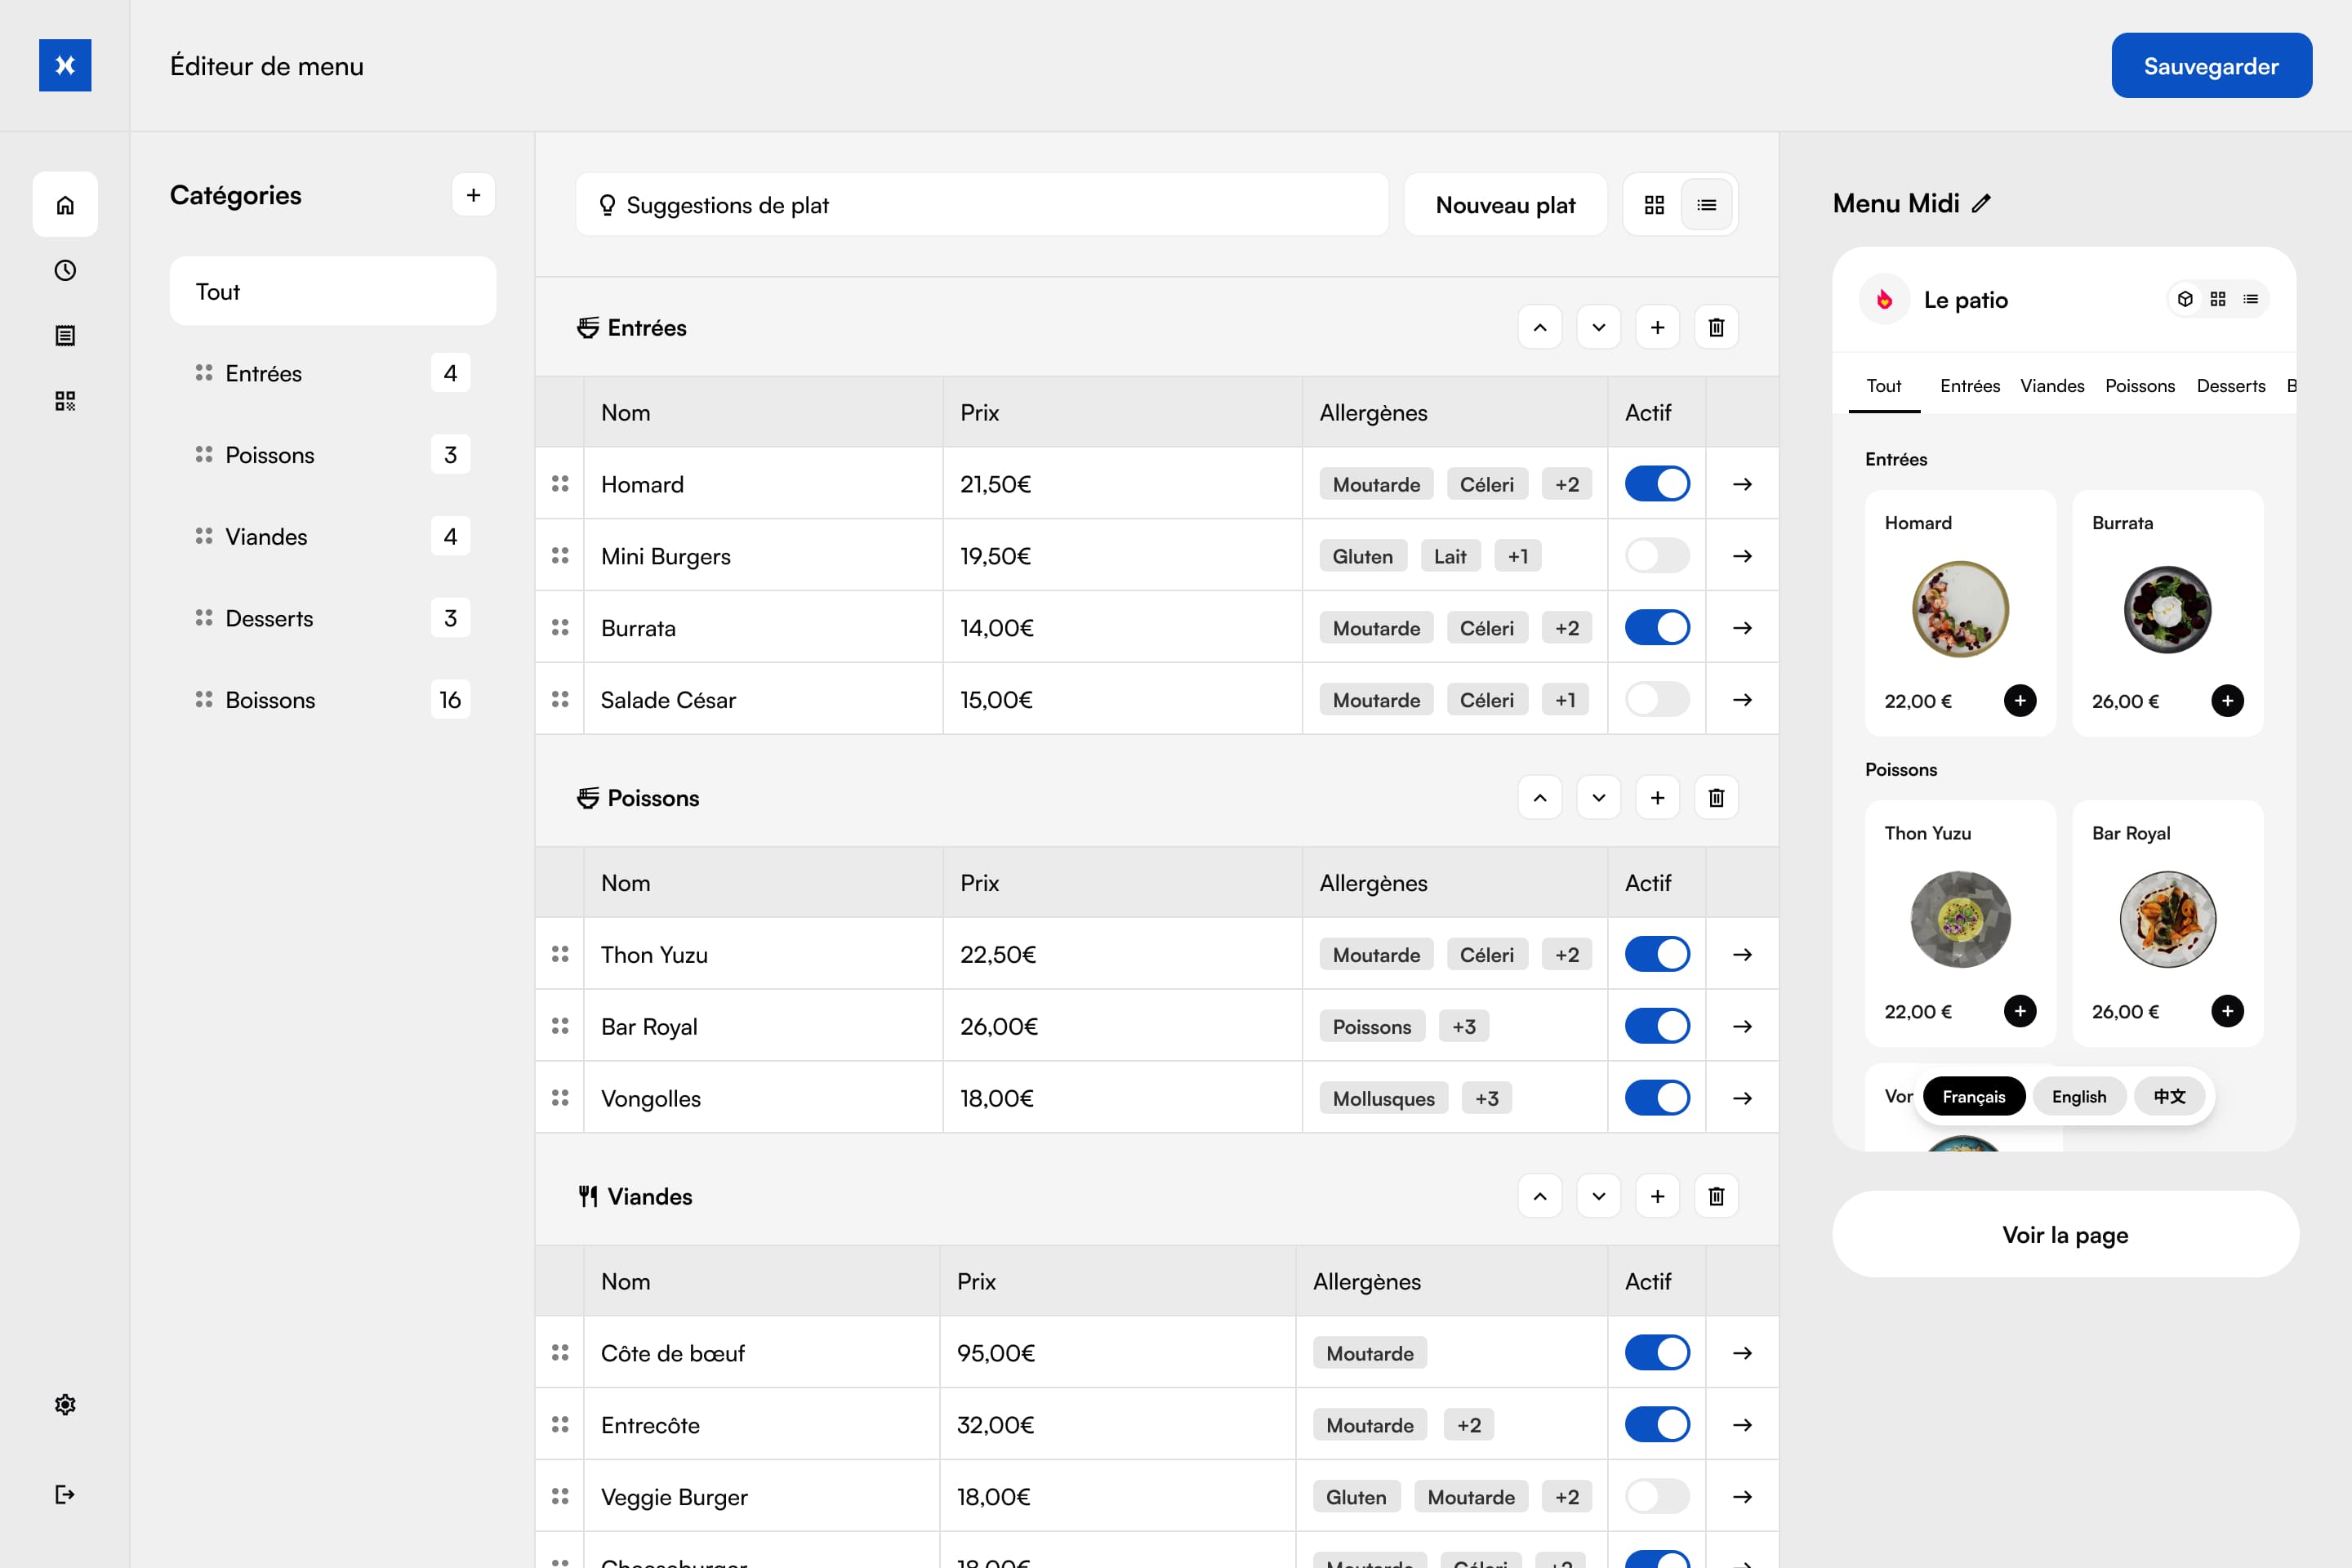Open Vongolles details arrow

point(1742,1098)
